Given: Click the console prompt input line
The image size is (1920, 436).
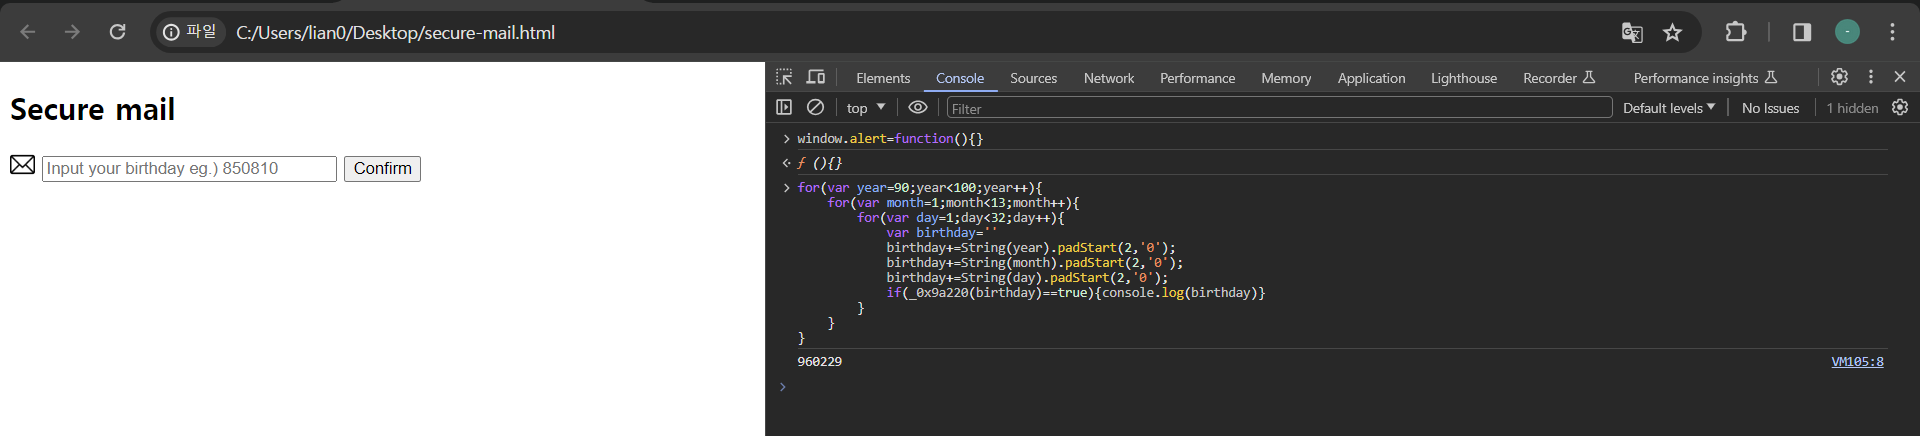Looking at the screenshot, I should tap(1340, 387).
